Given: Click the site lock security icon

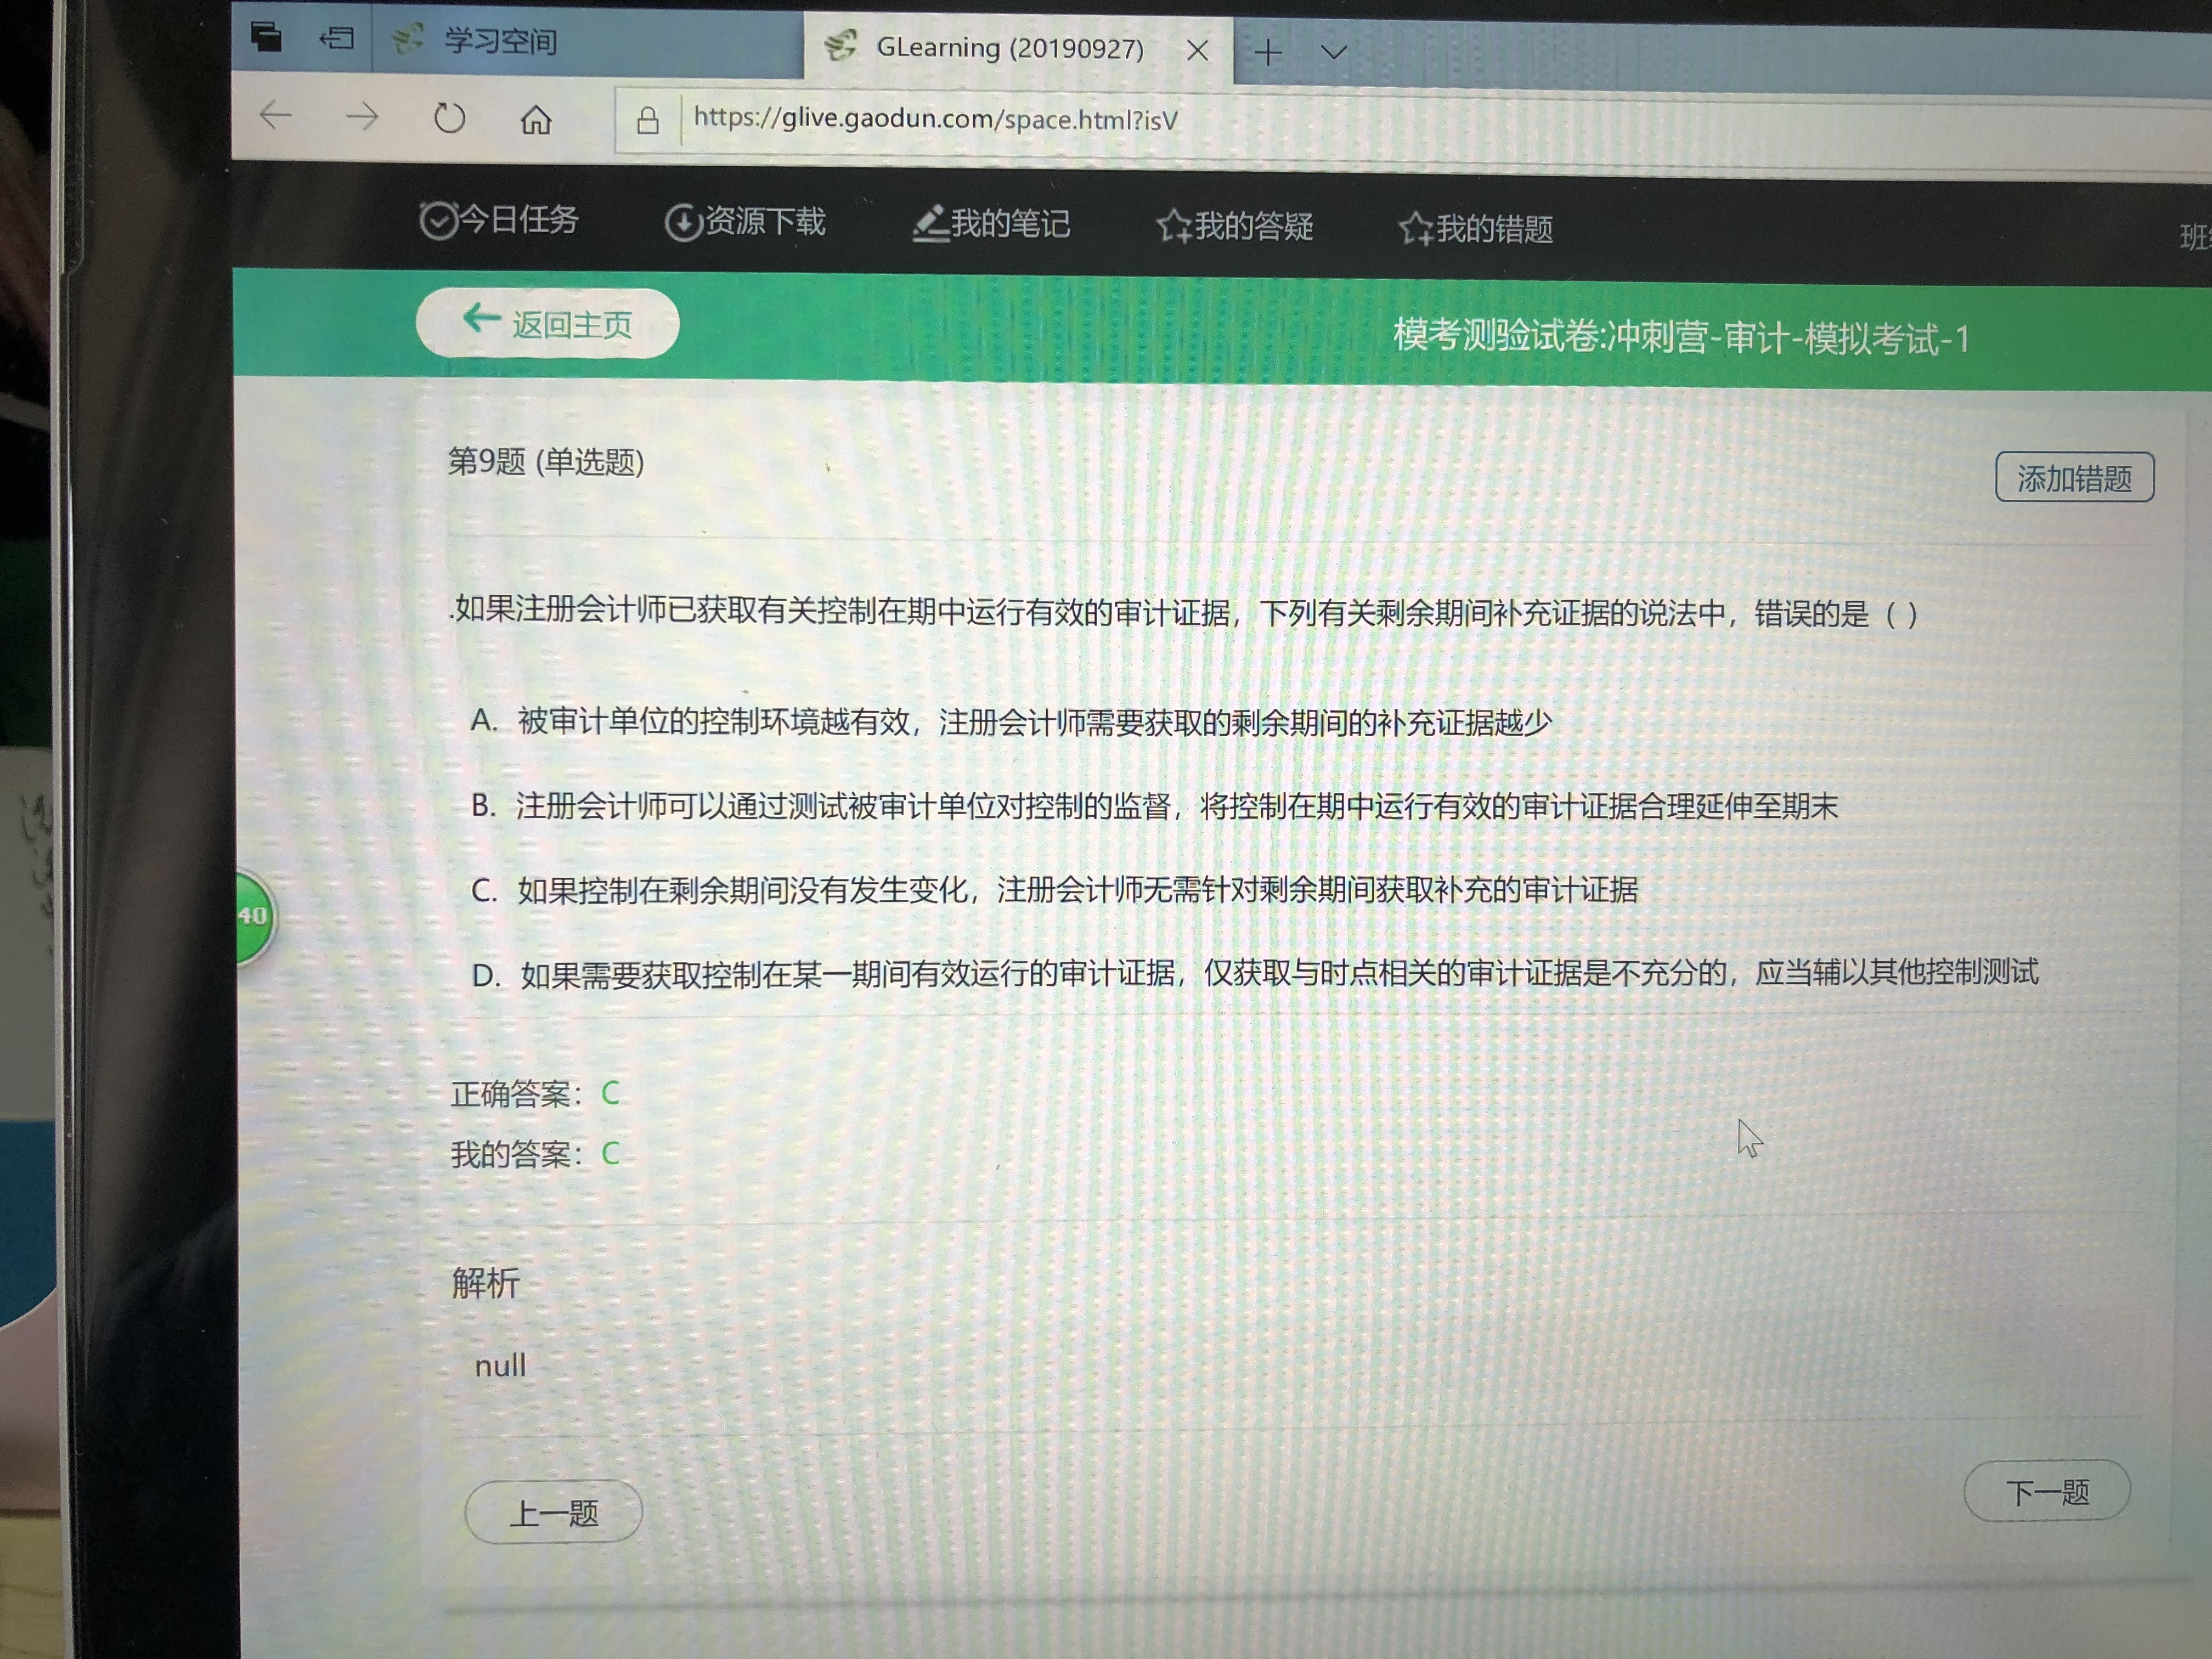Looking at the screenshot, I should click(x=648, y=121).
